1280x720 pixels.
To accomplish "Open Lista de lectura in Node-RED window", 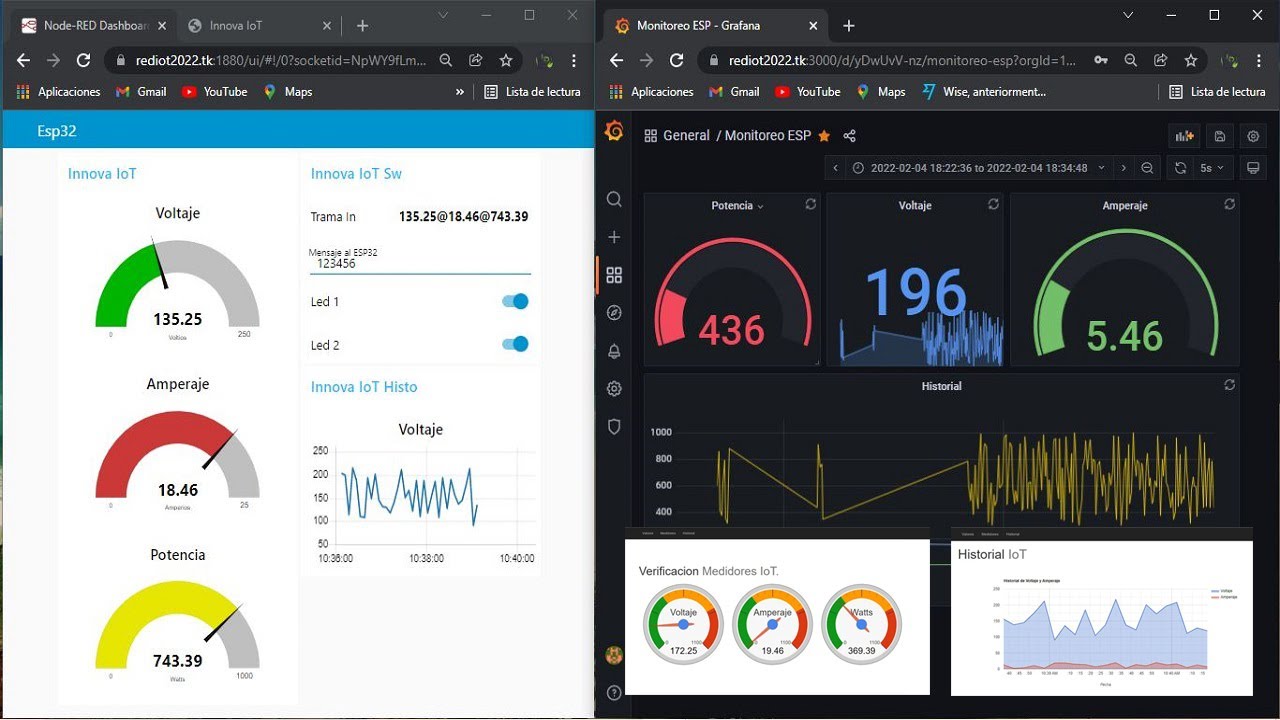I will pyautogui.click(x=532, y=92).
